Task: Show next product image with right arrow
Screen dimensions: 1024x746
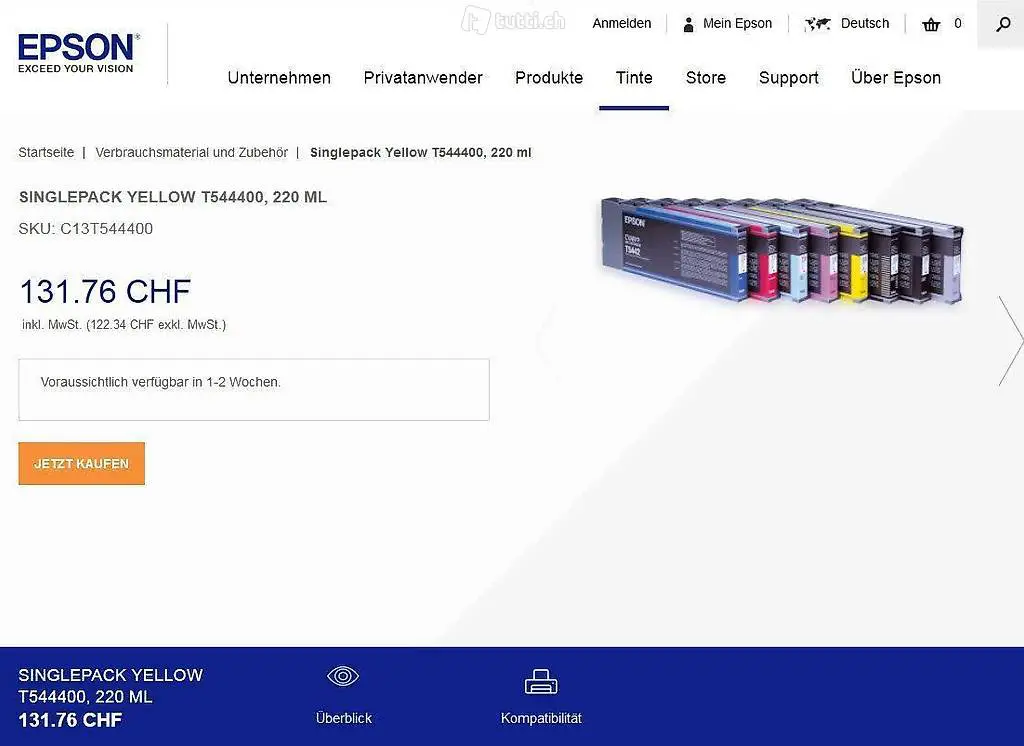Action: coord(1010,340)
